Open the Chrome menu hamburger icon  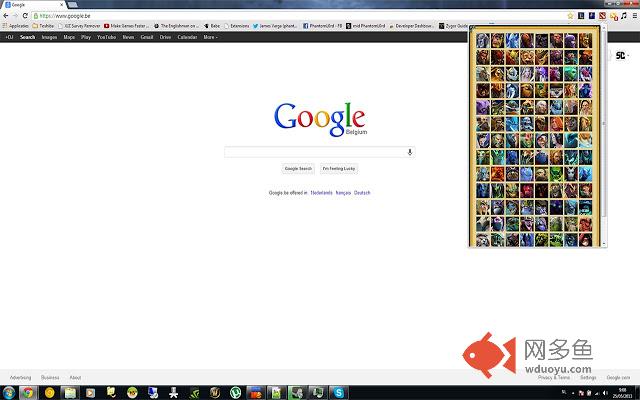tap(635, 16)
